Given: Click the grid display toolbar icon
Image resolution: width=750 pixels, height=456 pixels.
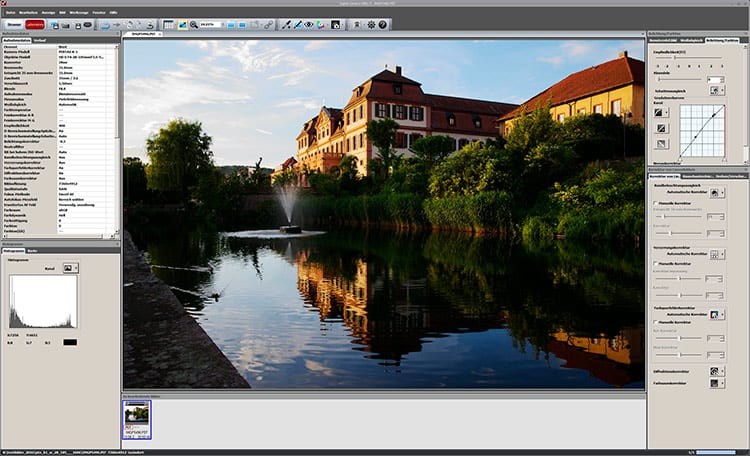Looking at the screenshot, I should click(168, 23).
